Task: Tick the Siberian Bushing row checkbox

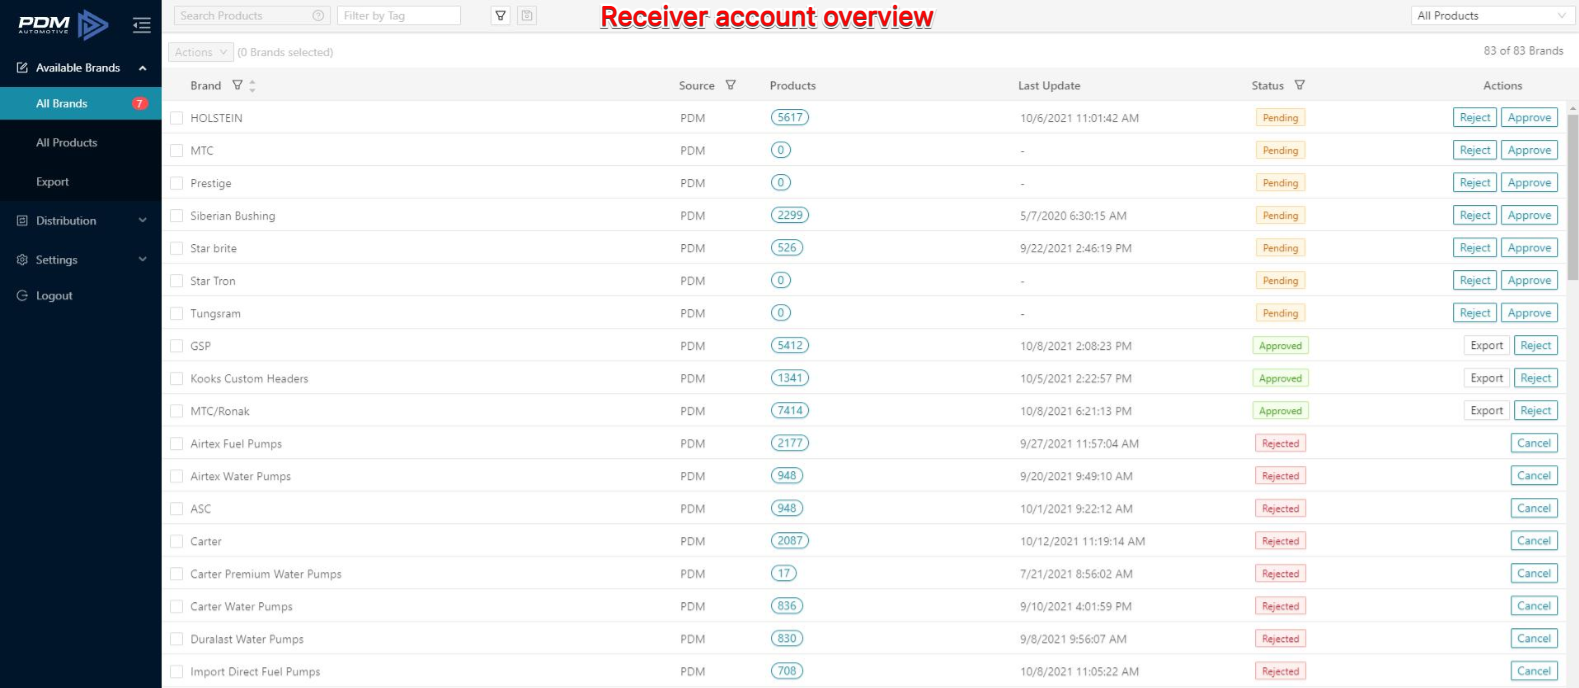Action: click(x=177, y=216)
